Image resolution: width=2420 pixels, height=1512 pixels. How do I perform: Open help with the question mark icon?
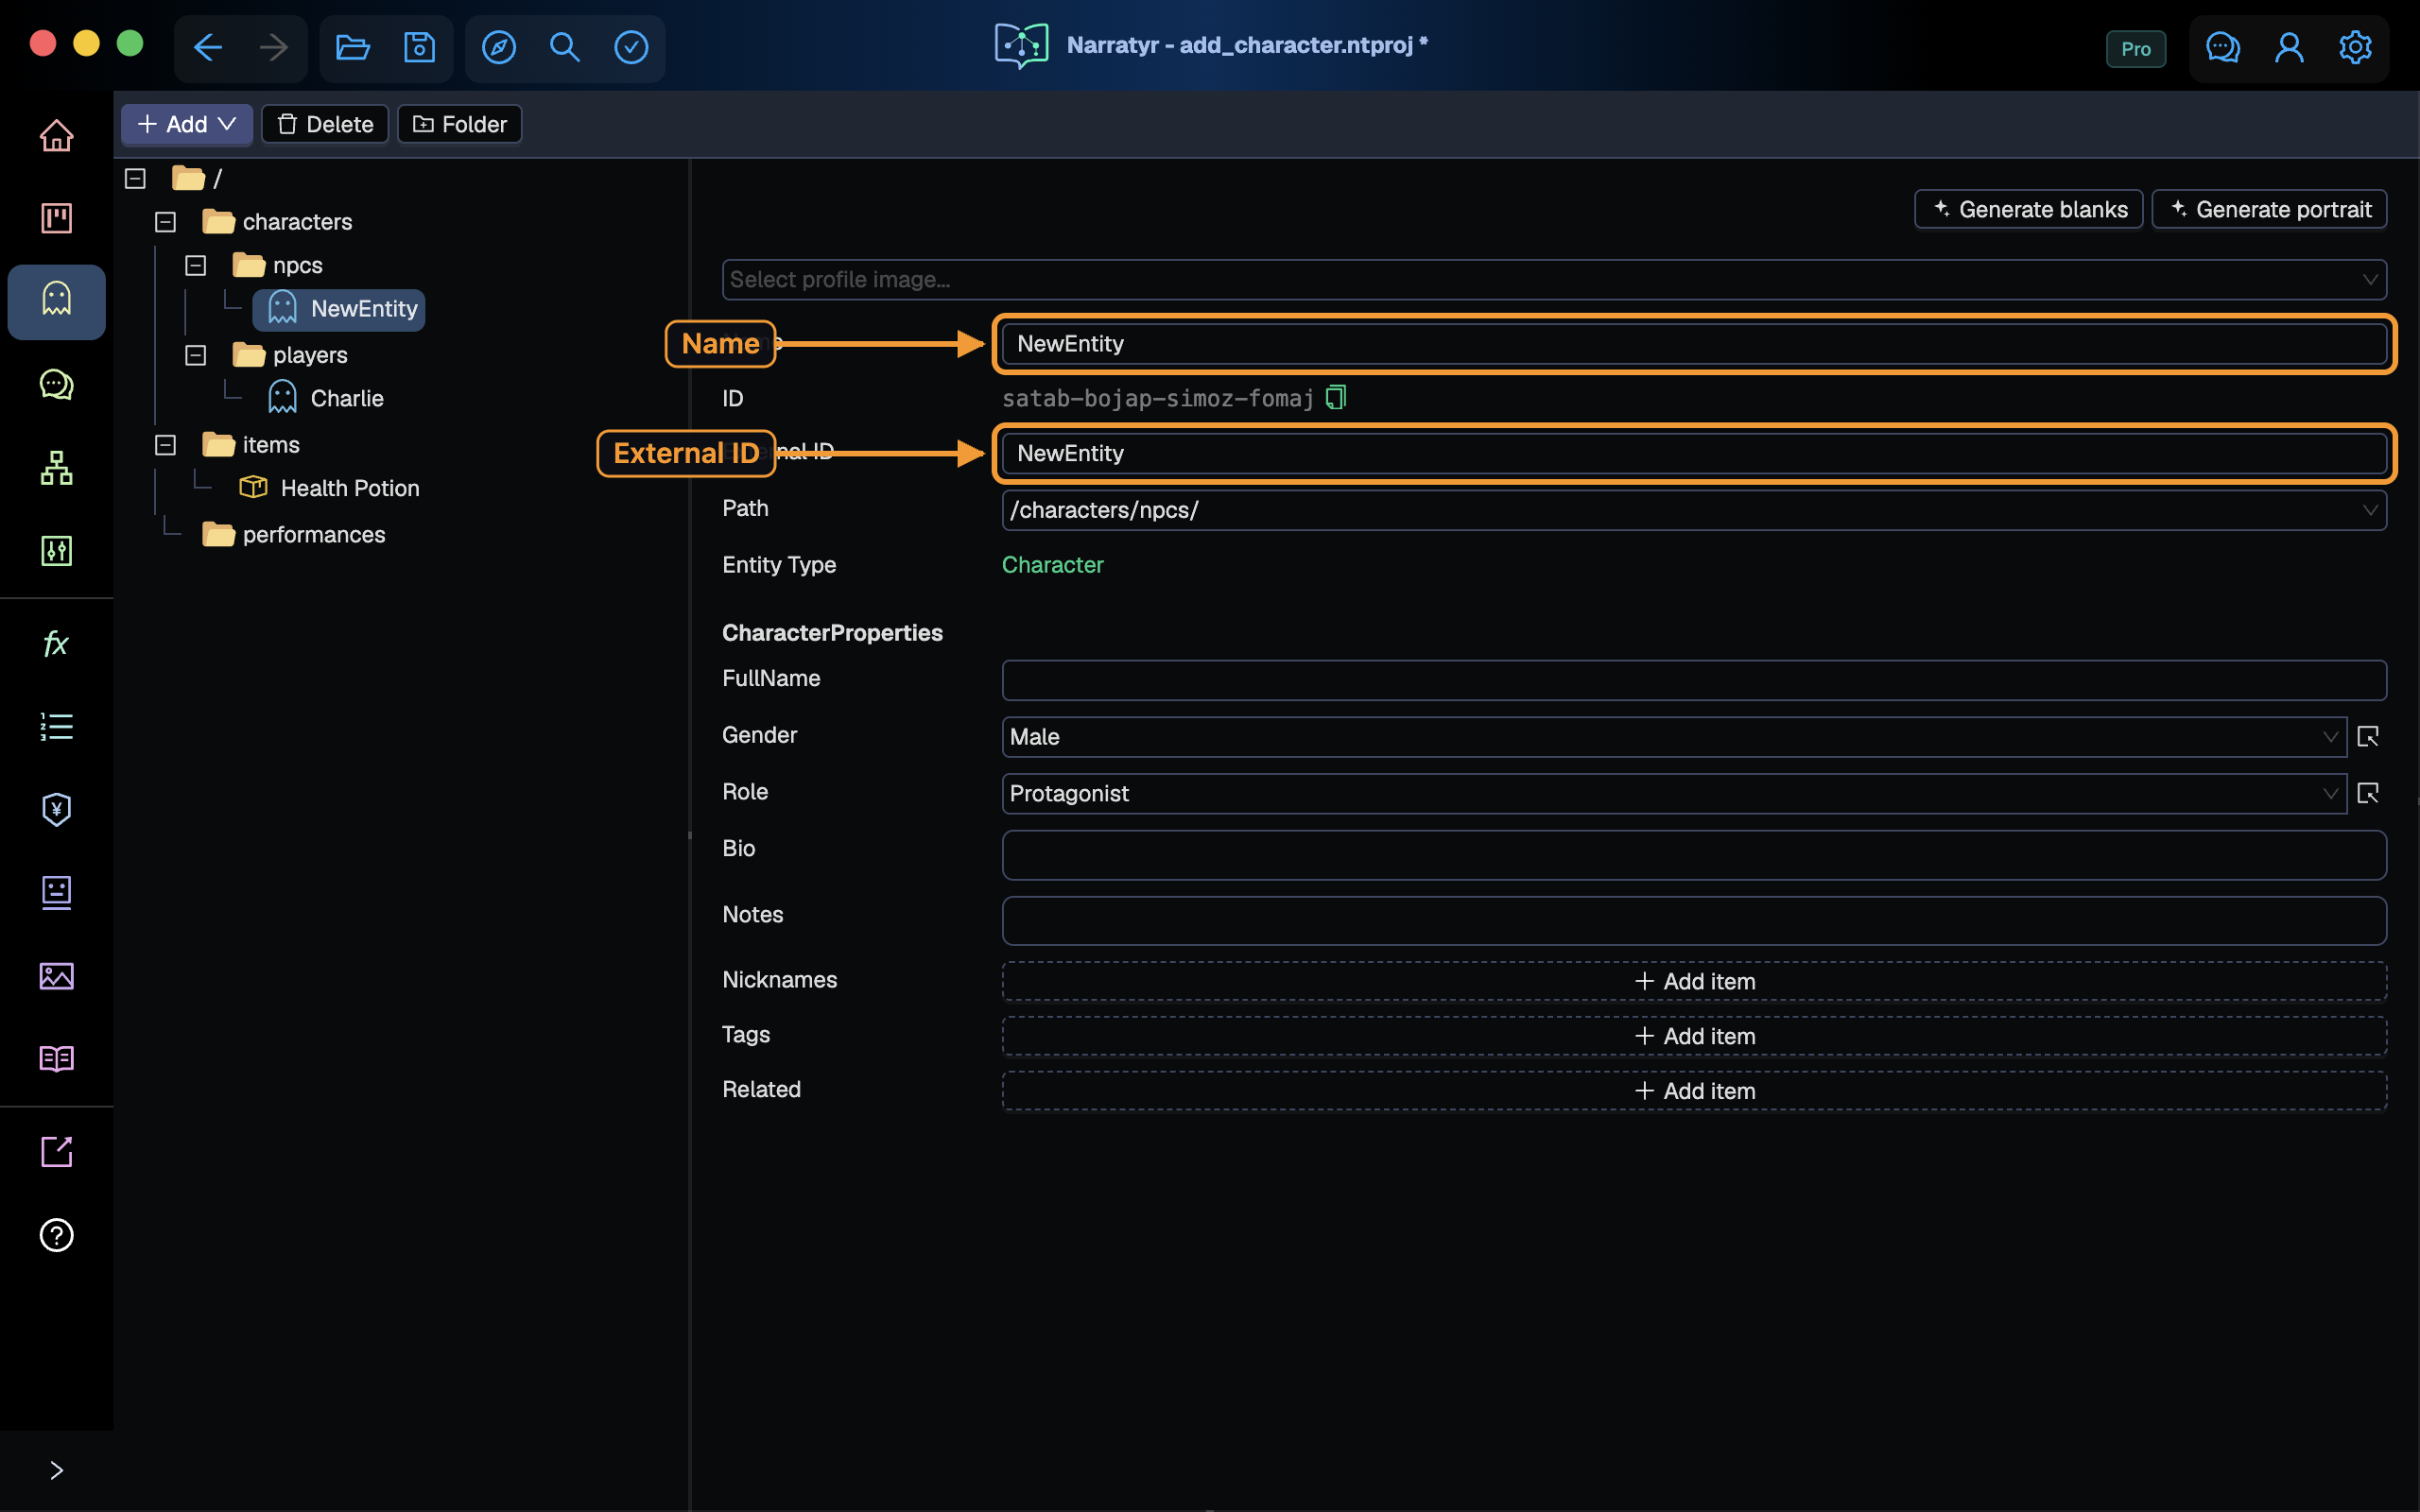(x=57, y=1235)
